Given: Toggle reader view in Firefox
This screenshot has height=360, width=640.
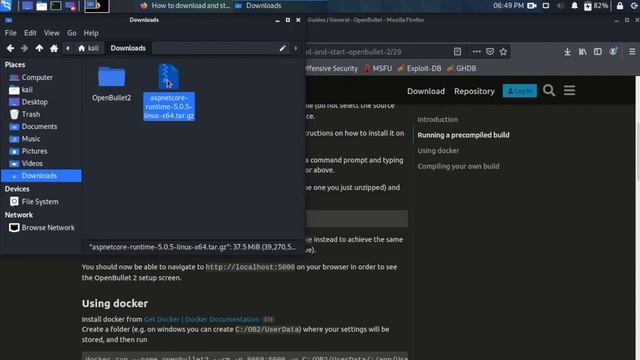Looking at the screenshot, I should [457, 52].
